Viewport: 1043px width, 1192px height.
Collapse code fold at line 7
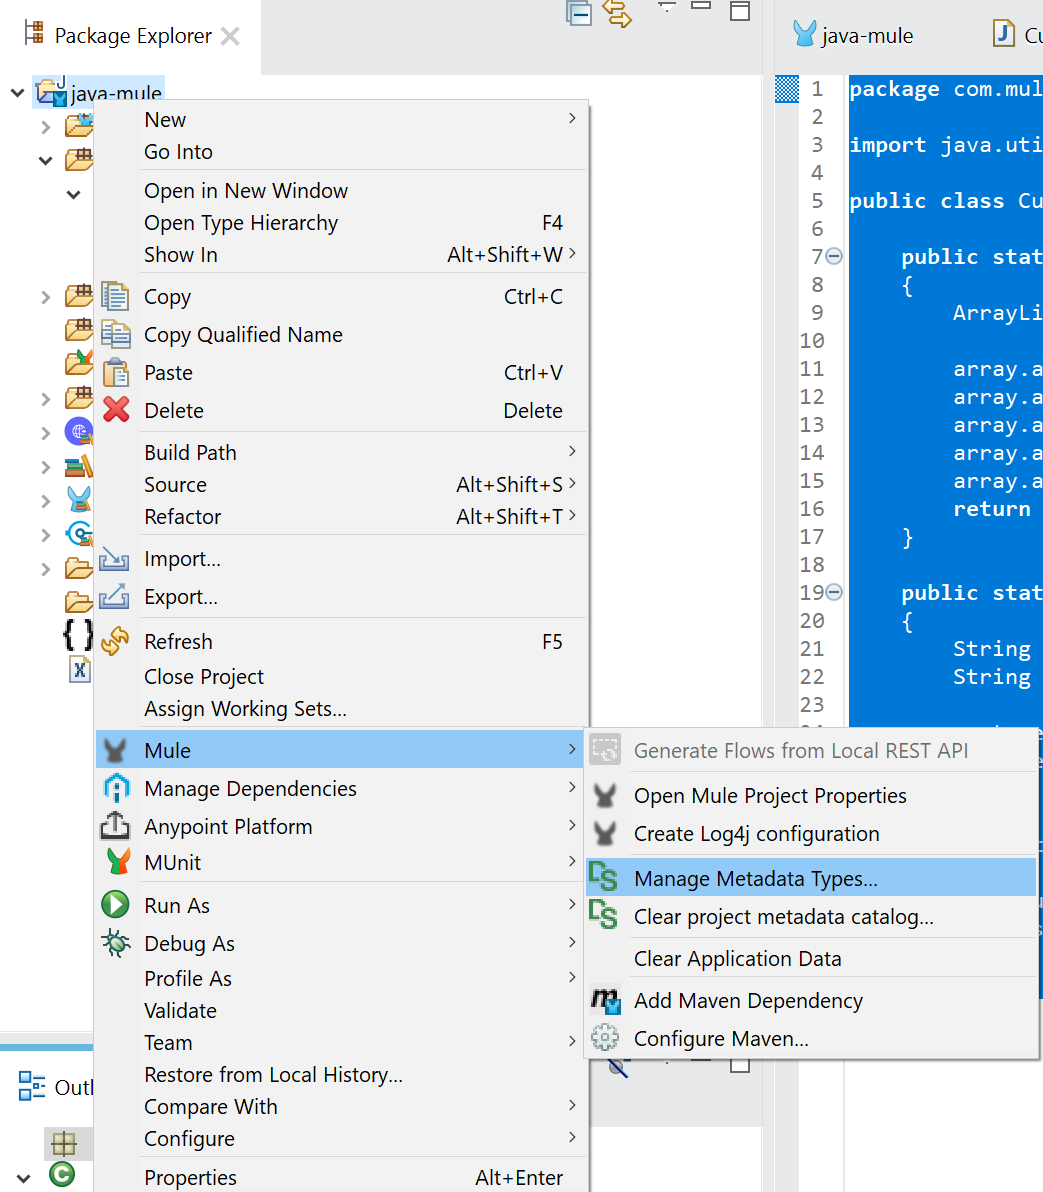834,257
